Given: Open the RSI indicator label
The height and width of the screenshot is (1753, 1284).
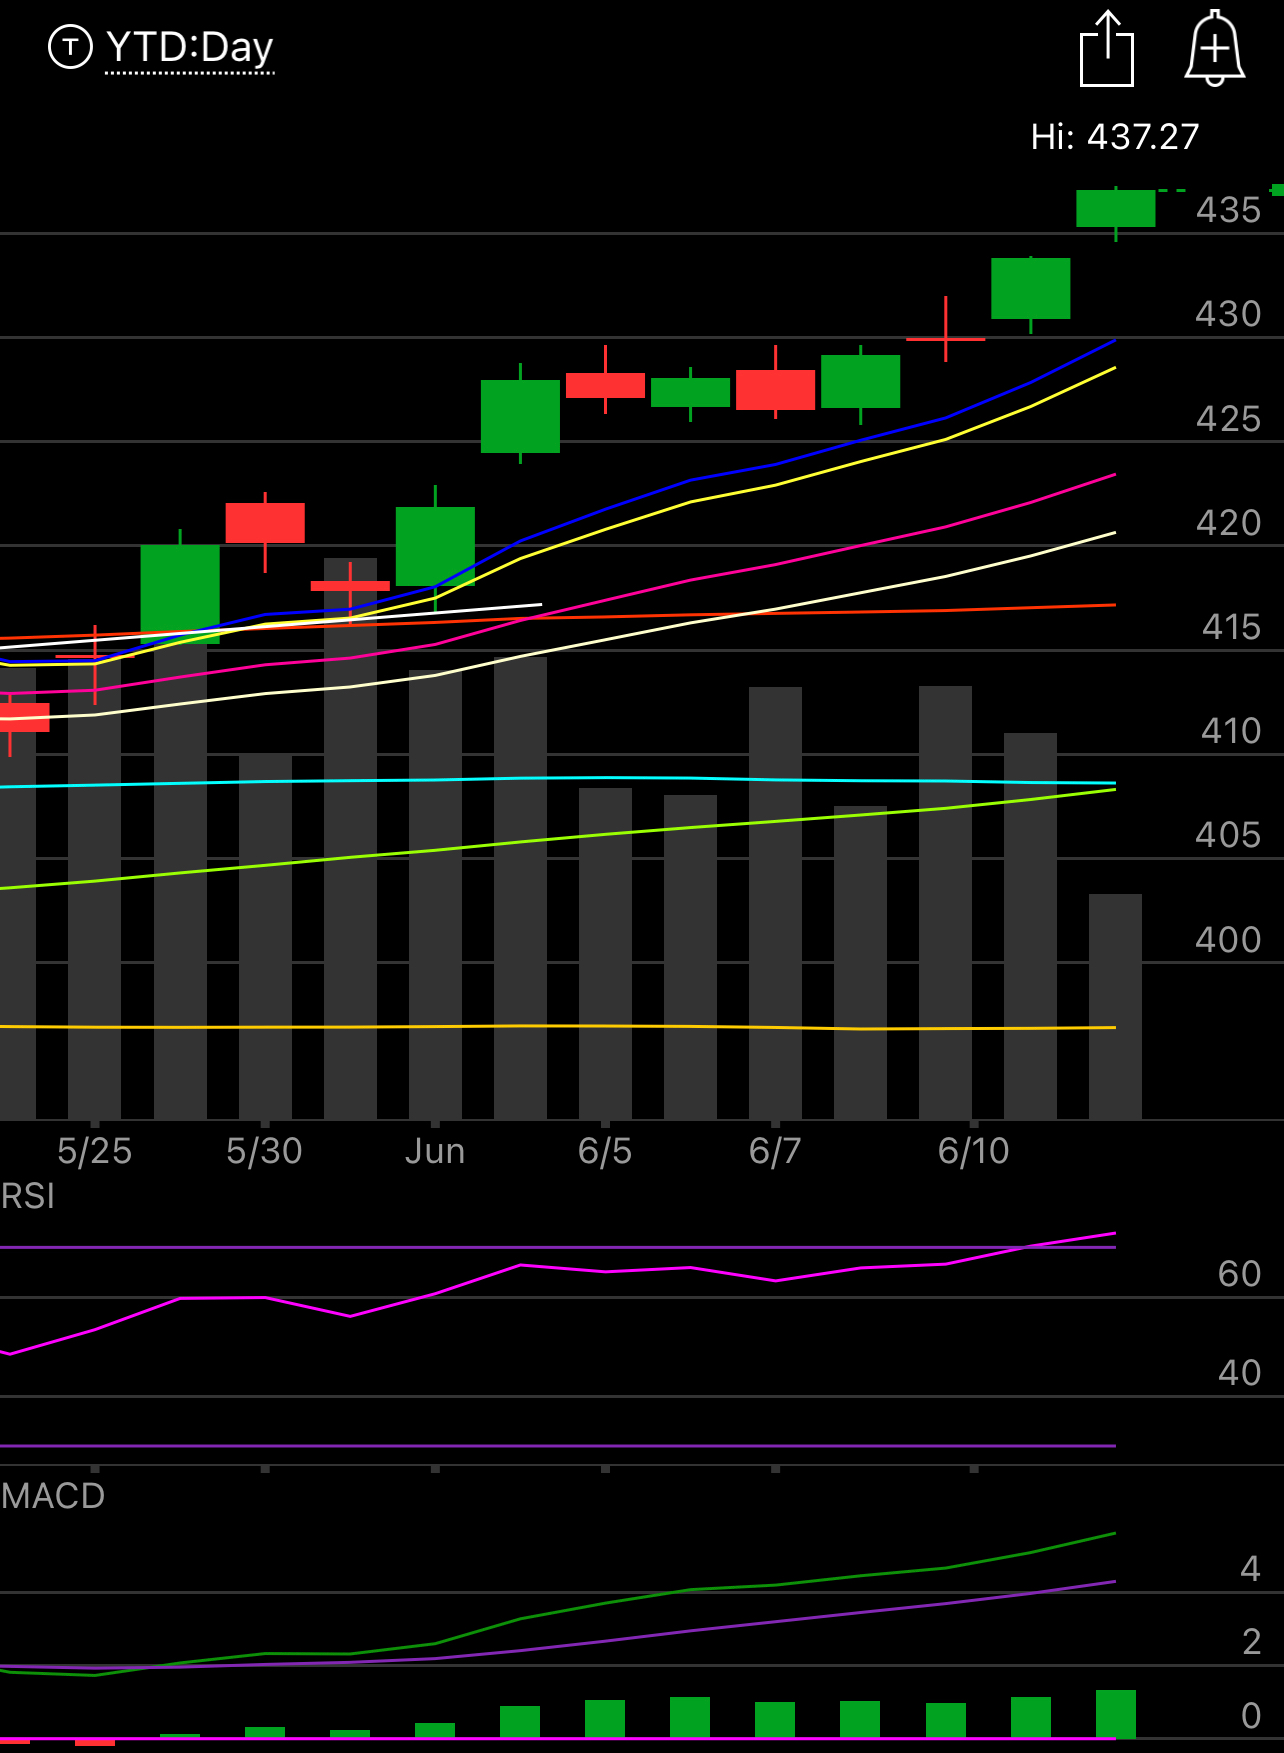Looking at the screenshot, I should [28, 1196].
